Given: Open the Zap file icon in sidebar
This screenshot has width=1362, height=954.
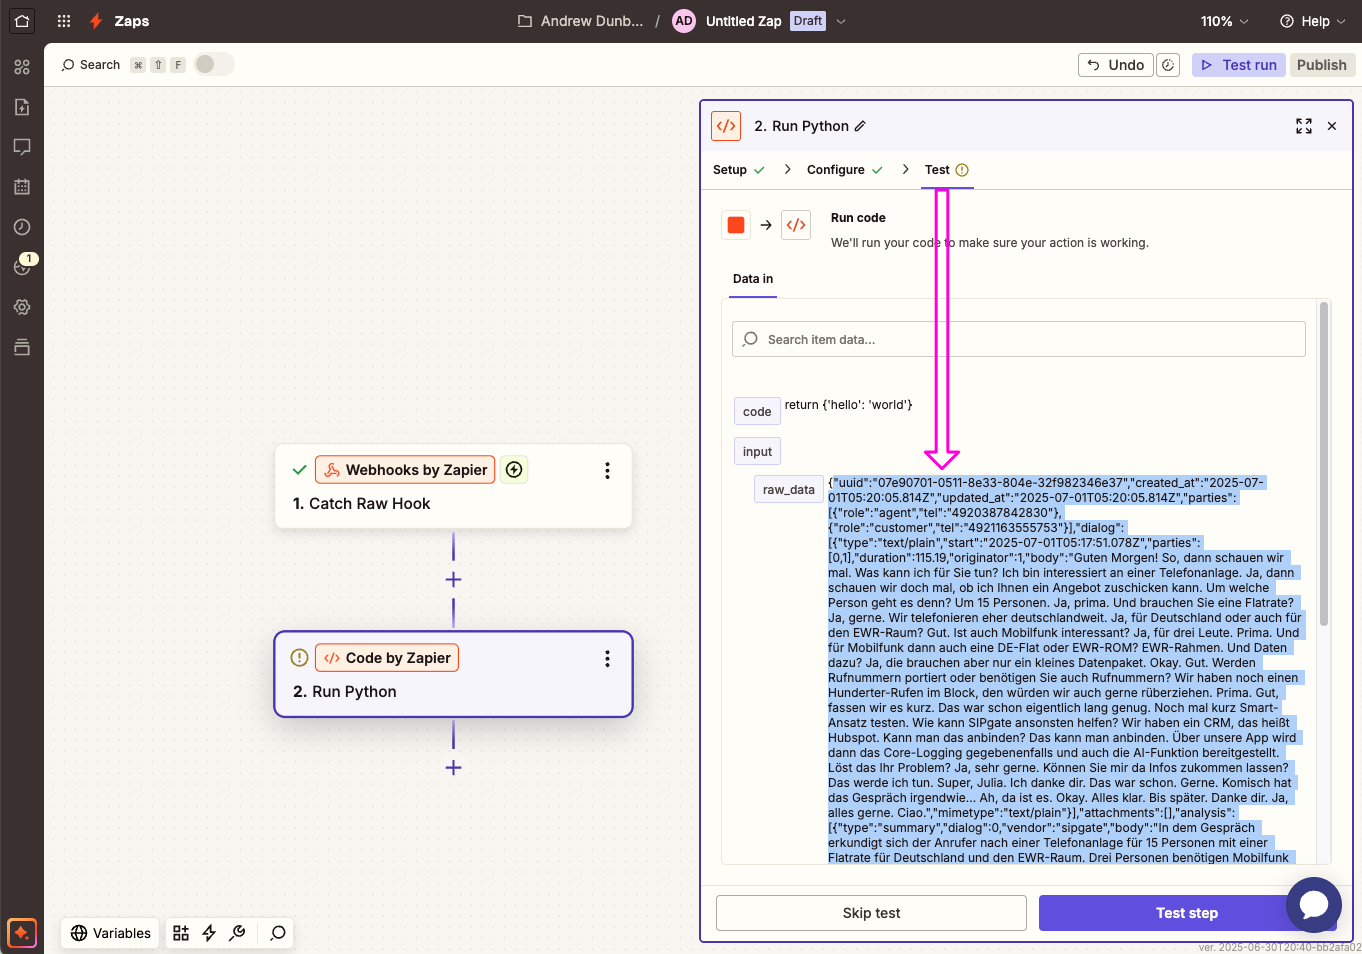Looking at the screenshot, I should 22,107.
